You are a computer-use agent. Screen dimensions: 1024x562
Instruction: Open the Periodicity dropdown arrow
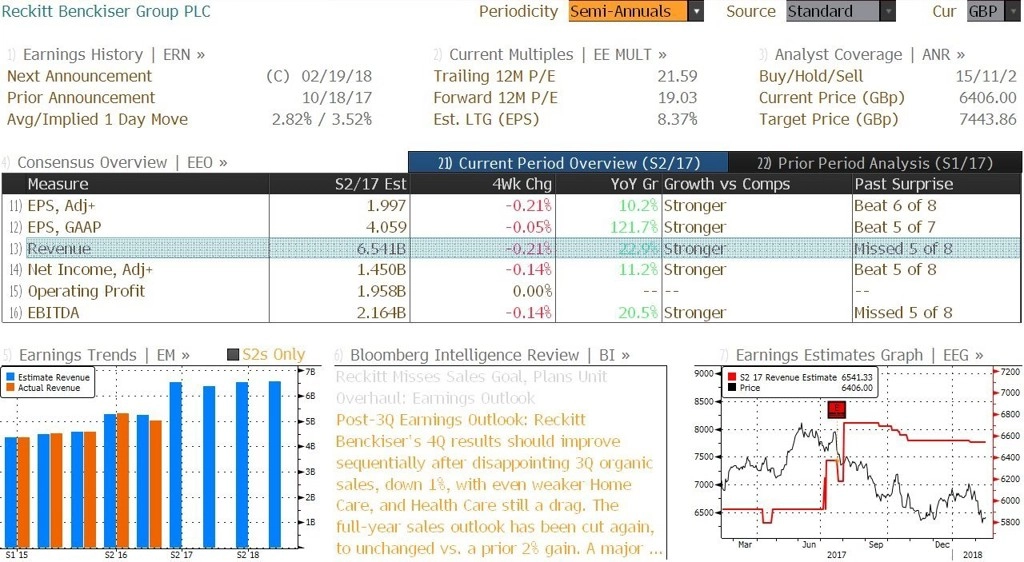coord(696,11)
